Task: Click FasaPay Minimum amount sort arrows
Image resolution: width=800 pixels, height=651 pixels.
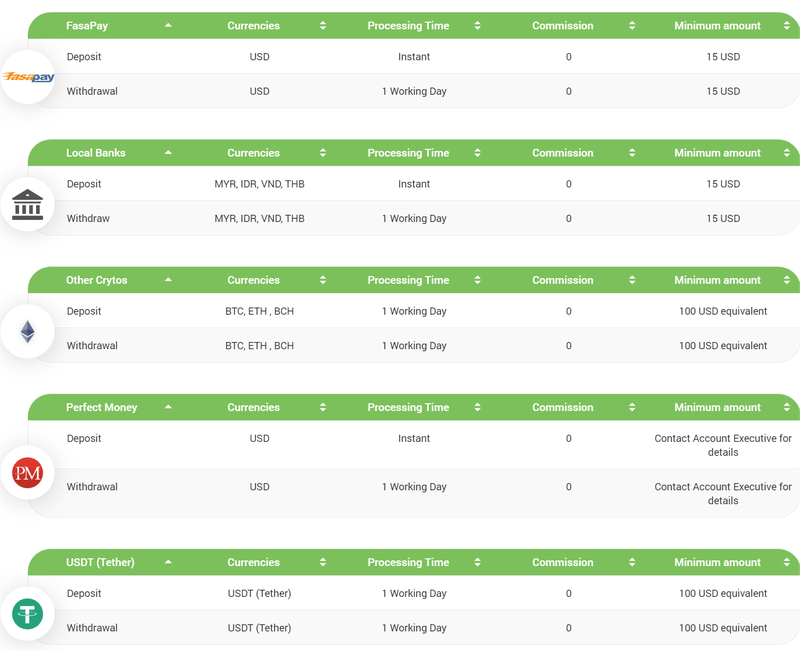Action: click(x=786, y=26)
